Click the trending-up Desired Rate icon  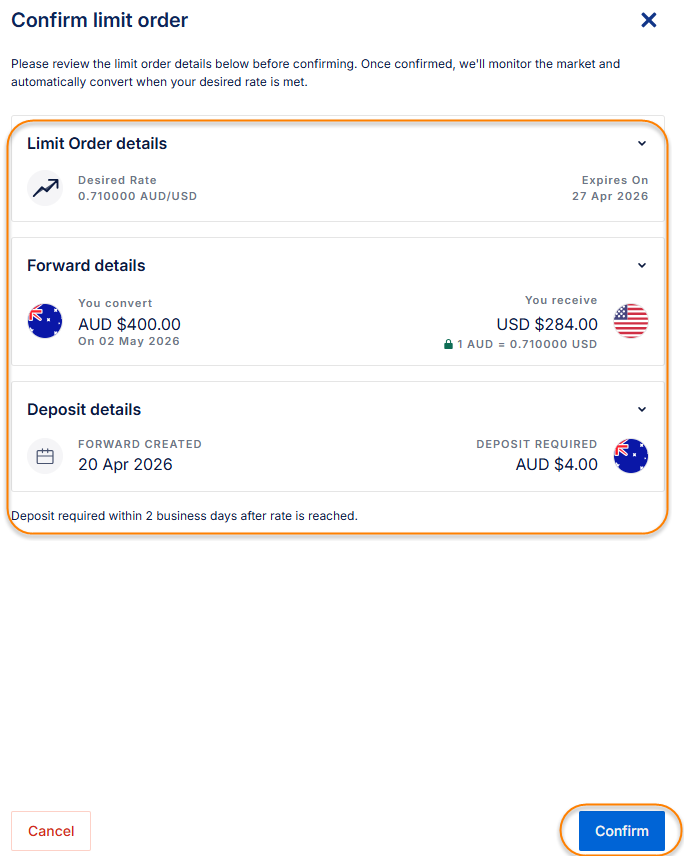(45, 188)
